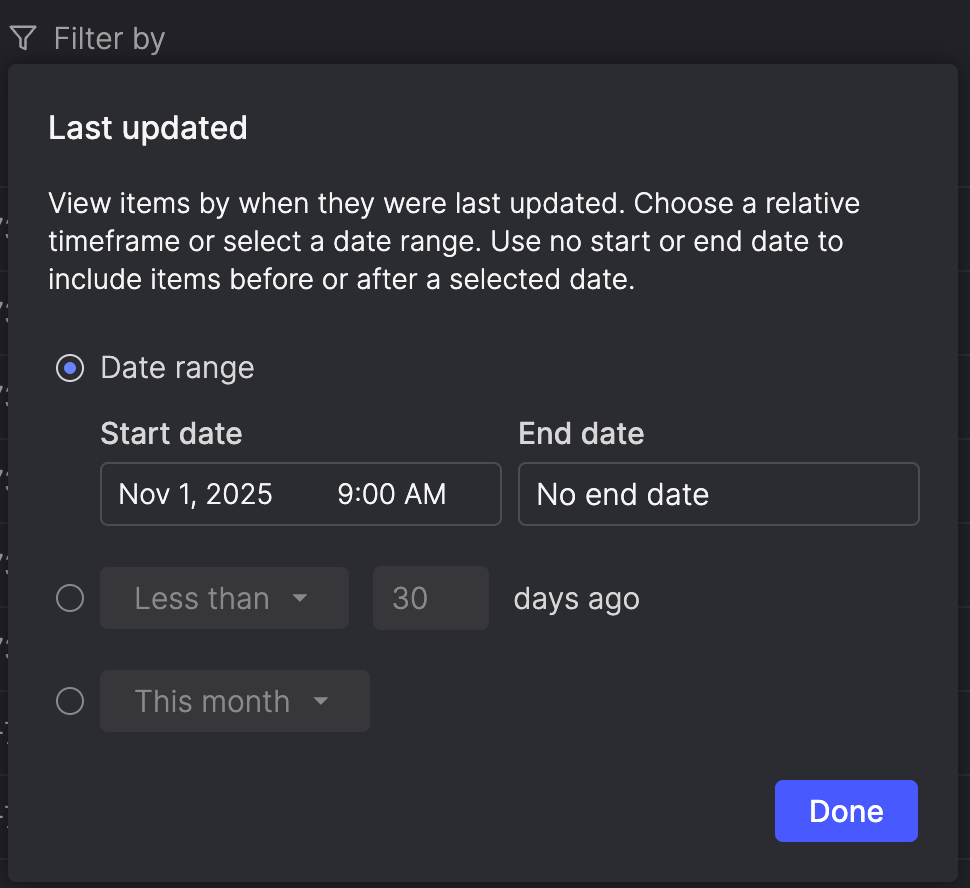Click the "End date" field label
This screenshot has height=888, width=970.
tap(581, 434)
